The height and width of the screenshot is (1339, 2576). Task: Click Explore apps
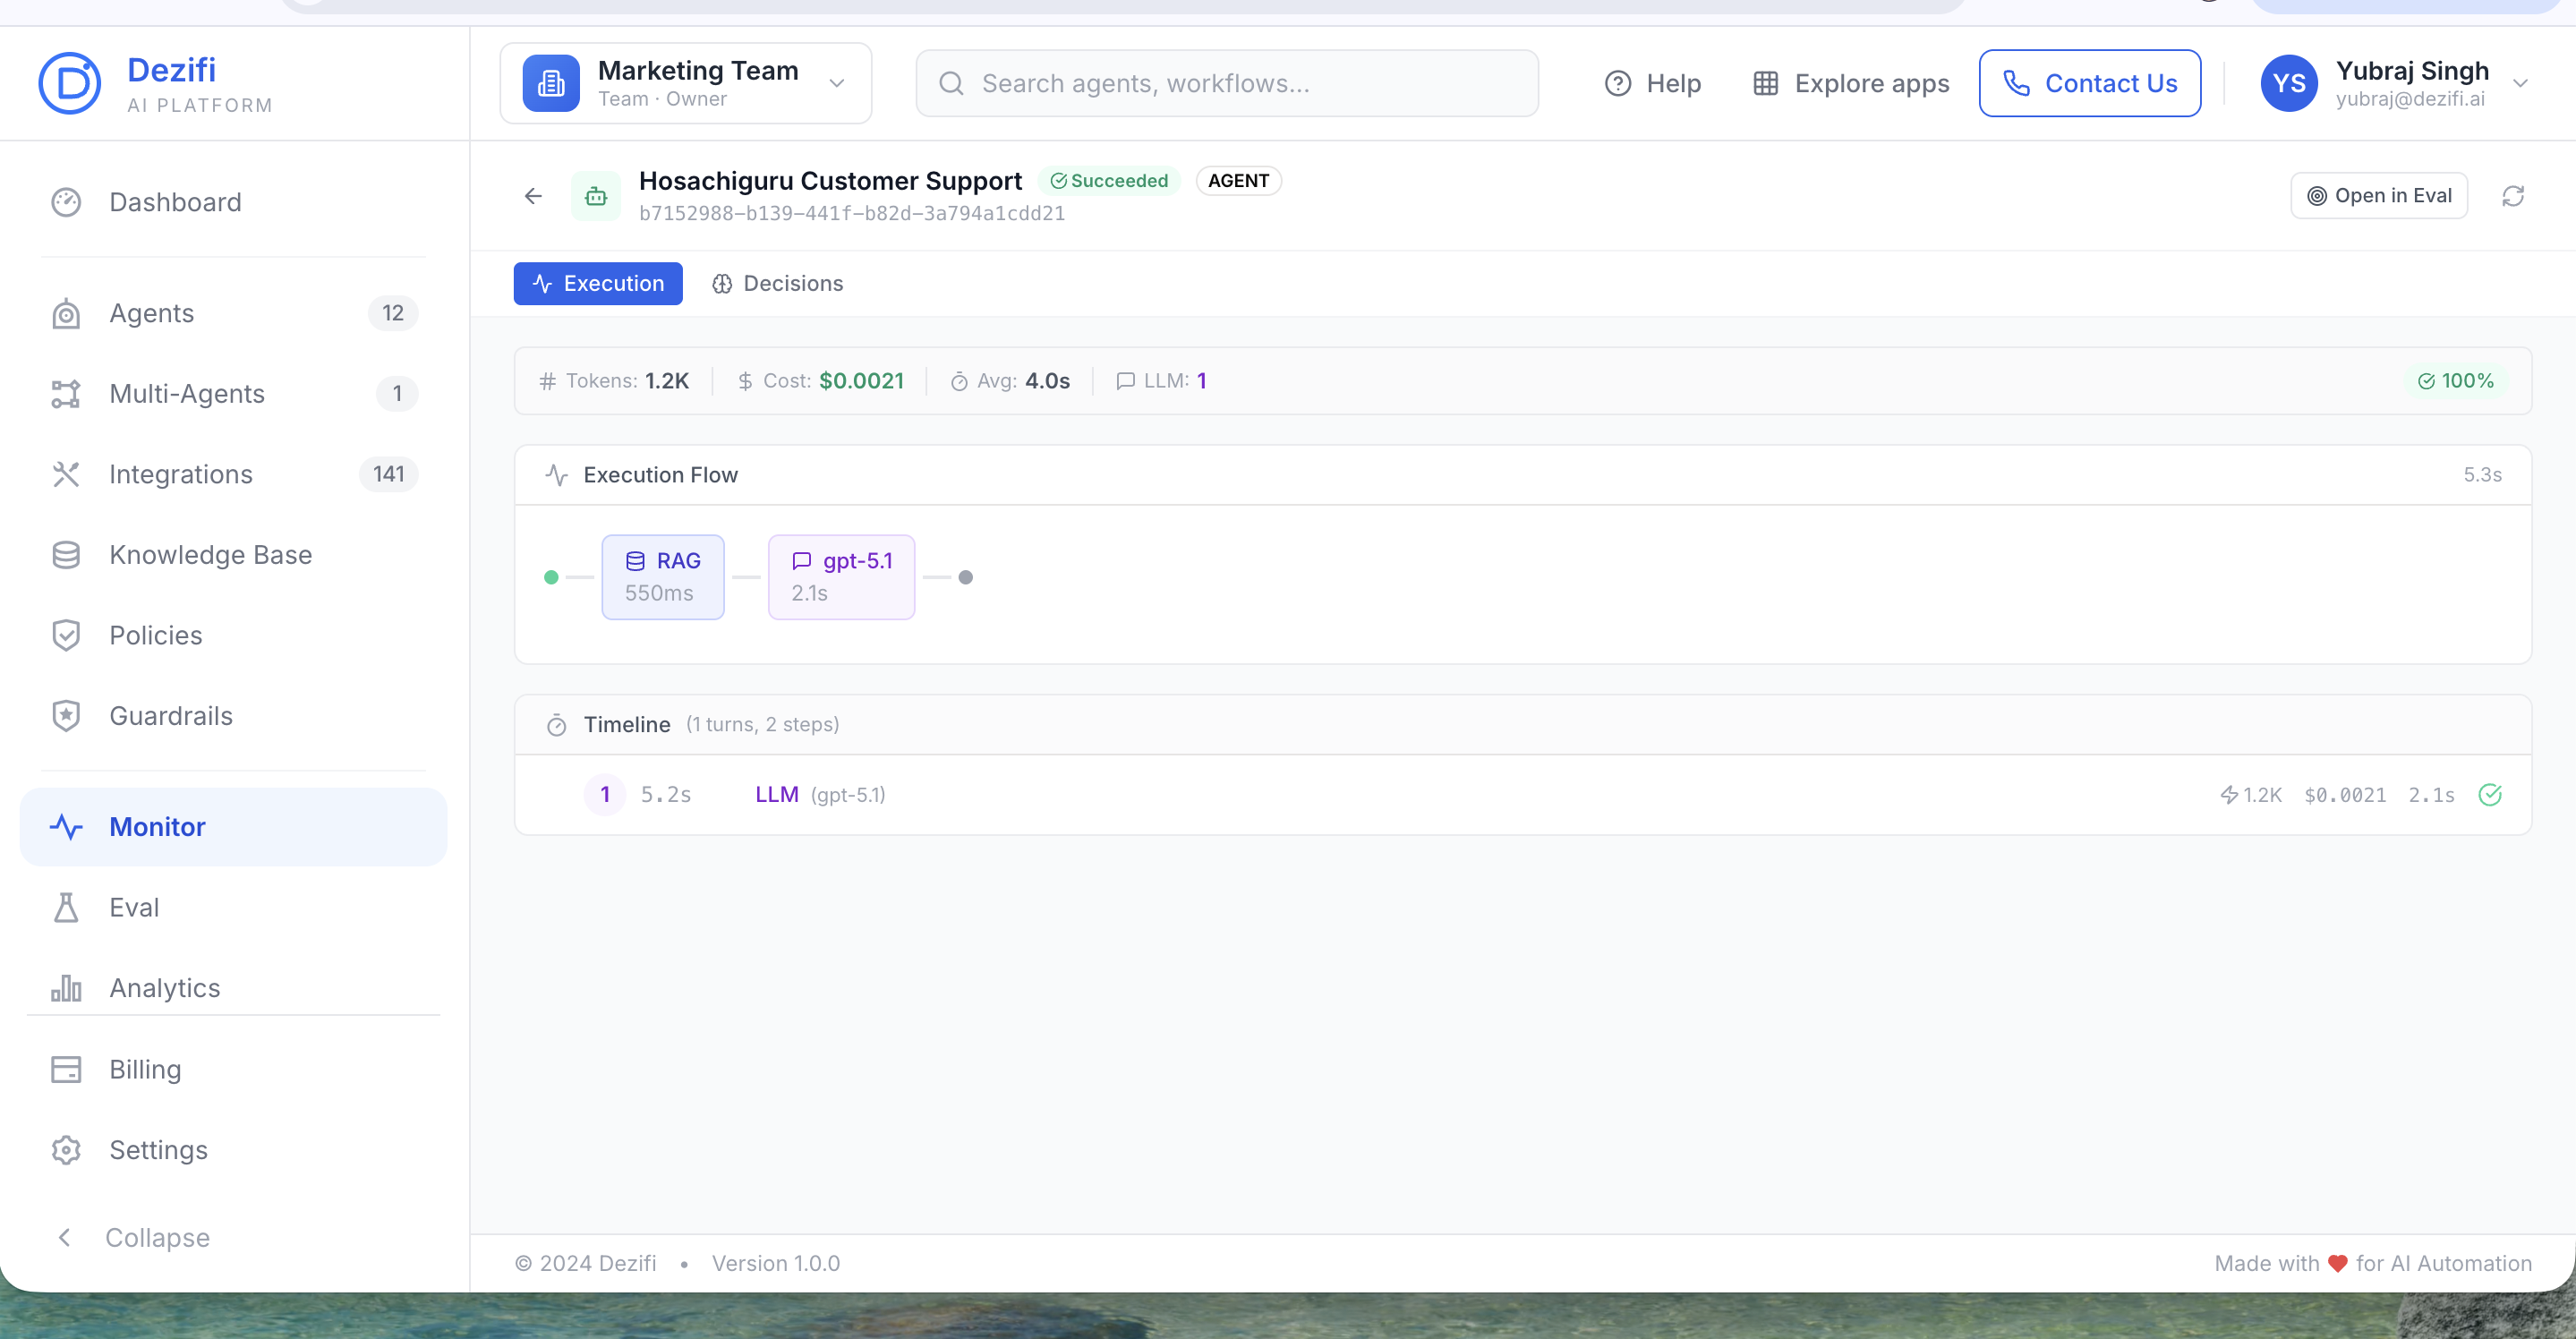click(1851, 83)
